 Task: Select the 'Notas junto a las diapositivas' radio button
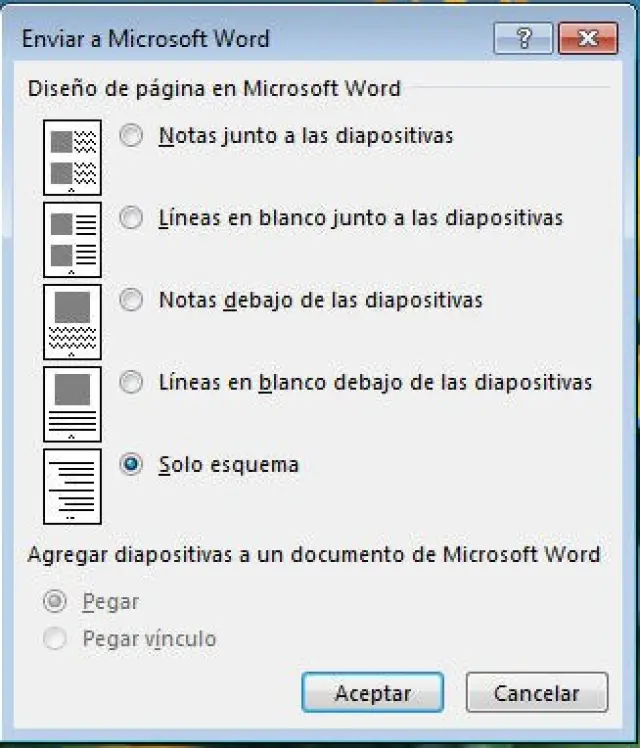pyautogui.click(x=131, y=136)
